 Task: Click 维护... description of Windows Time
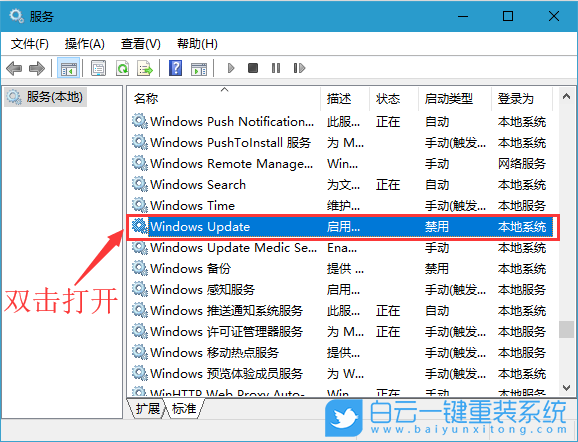click(343, 205)
